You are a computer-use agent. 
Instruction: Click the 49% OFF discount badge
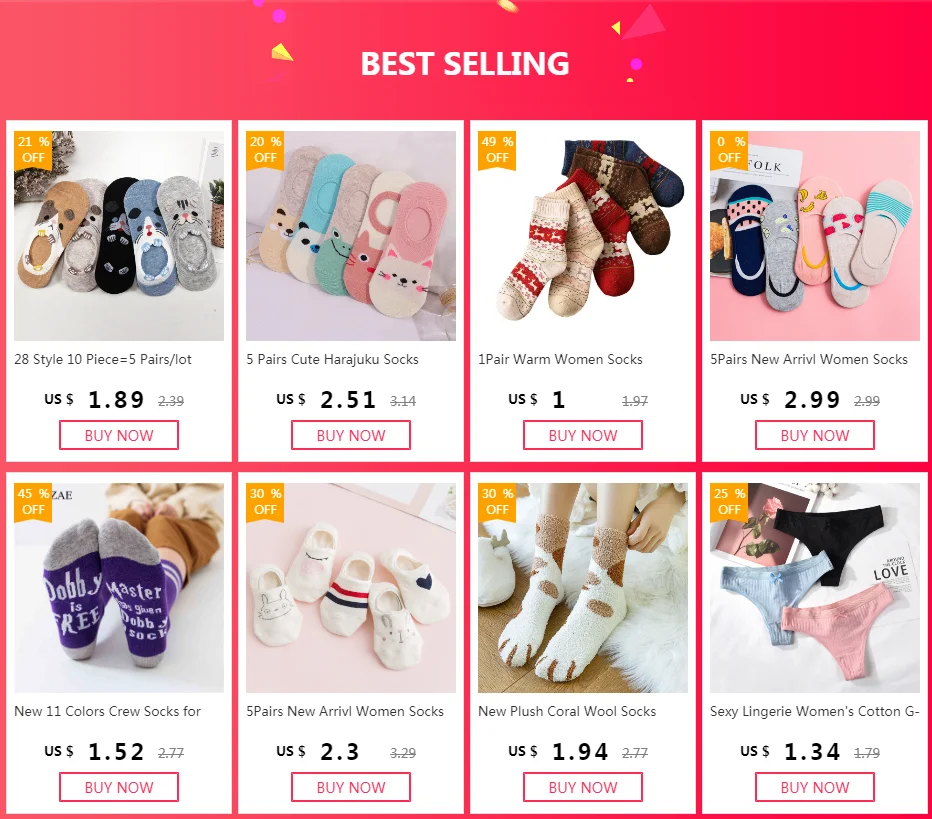tap(497, 150)
